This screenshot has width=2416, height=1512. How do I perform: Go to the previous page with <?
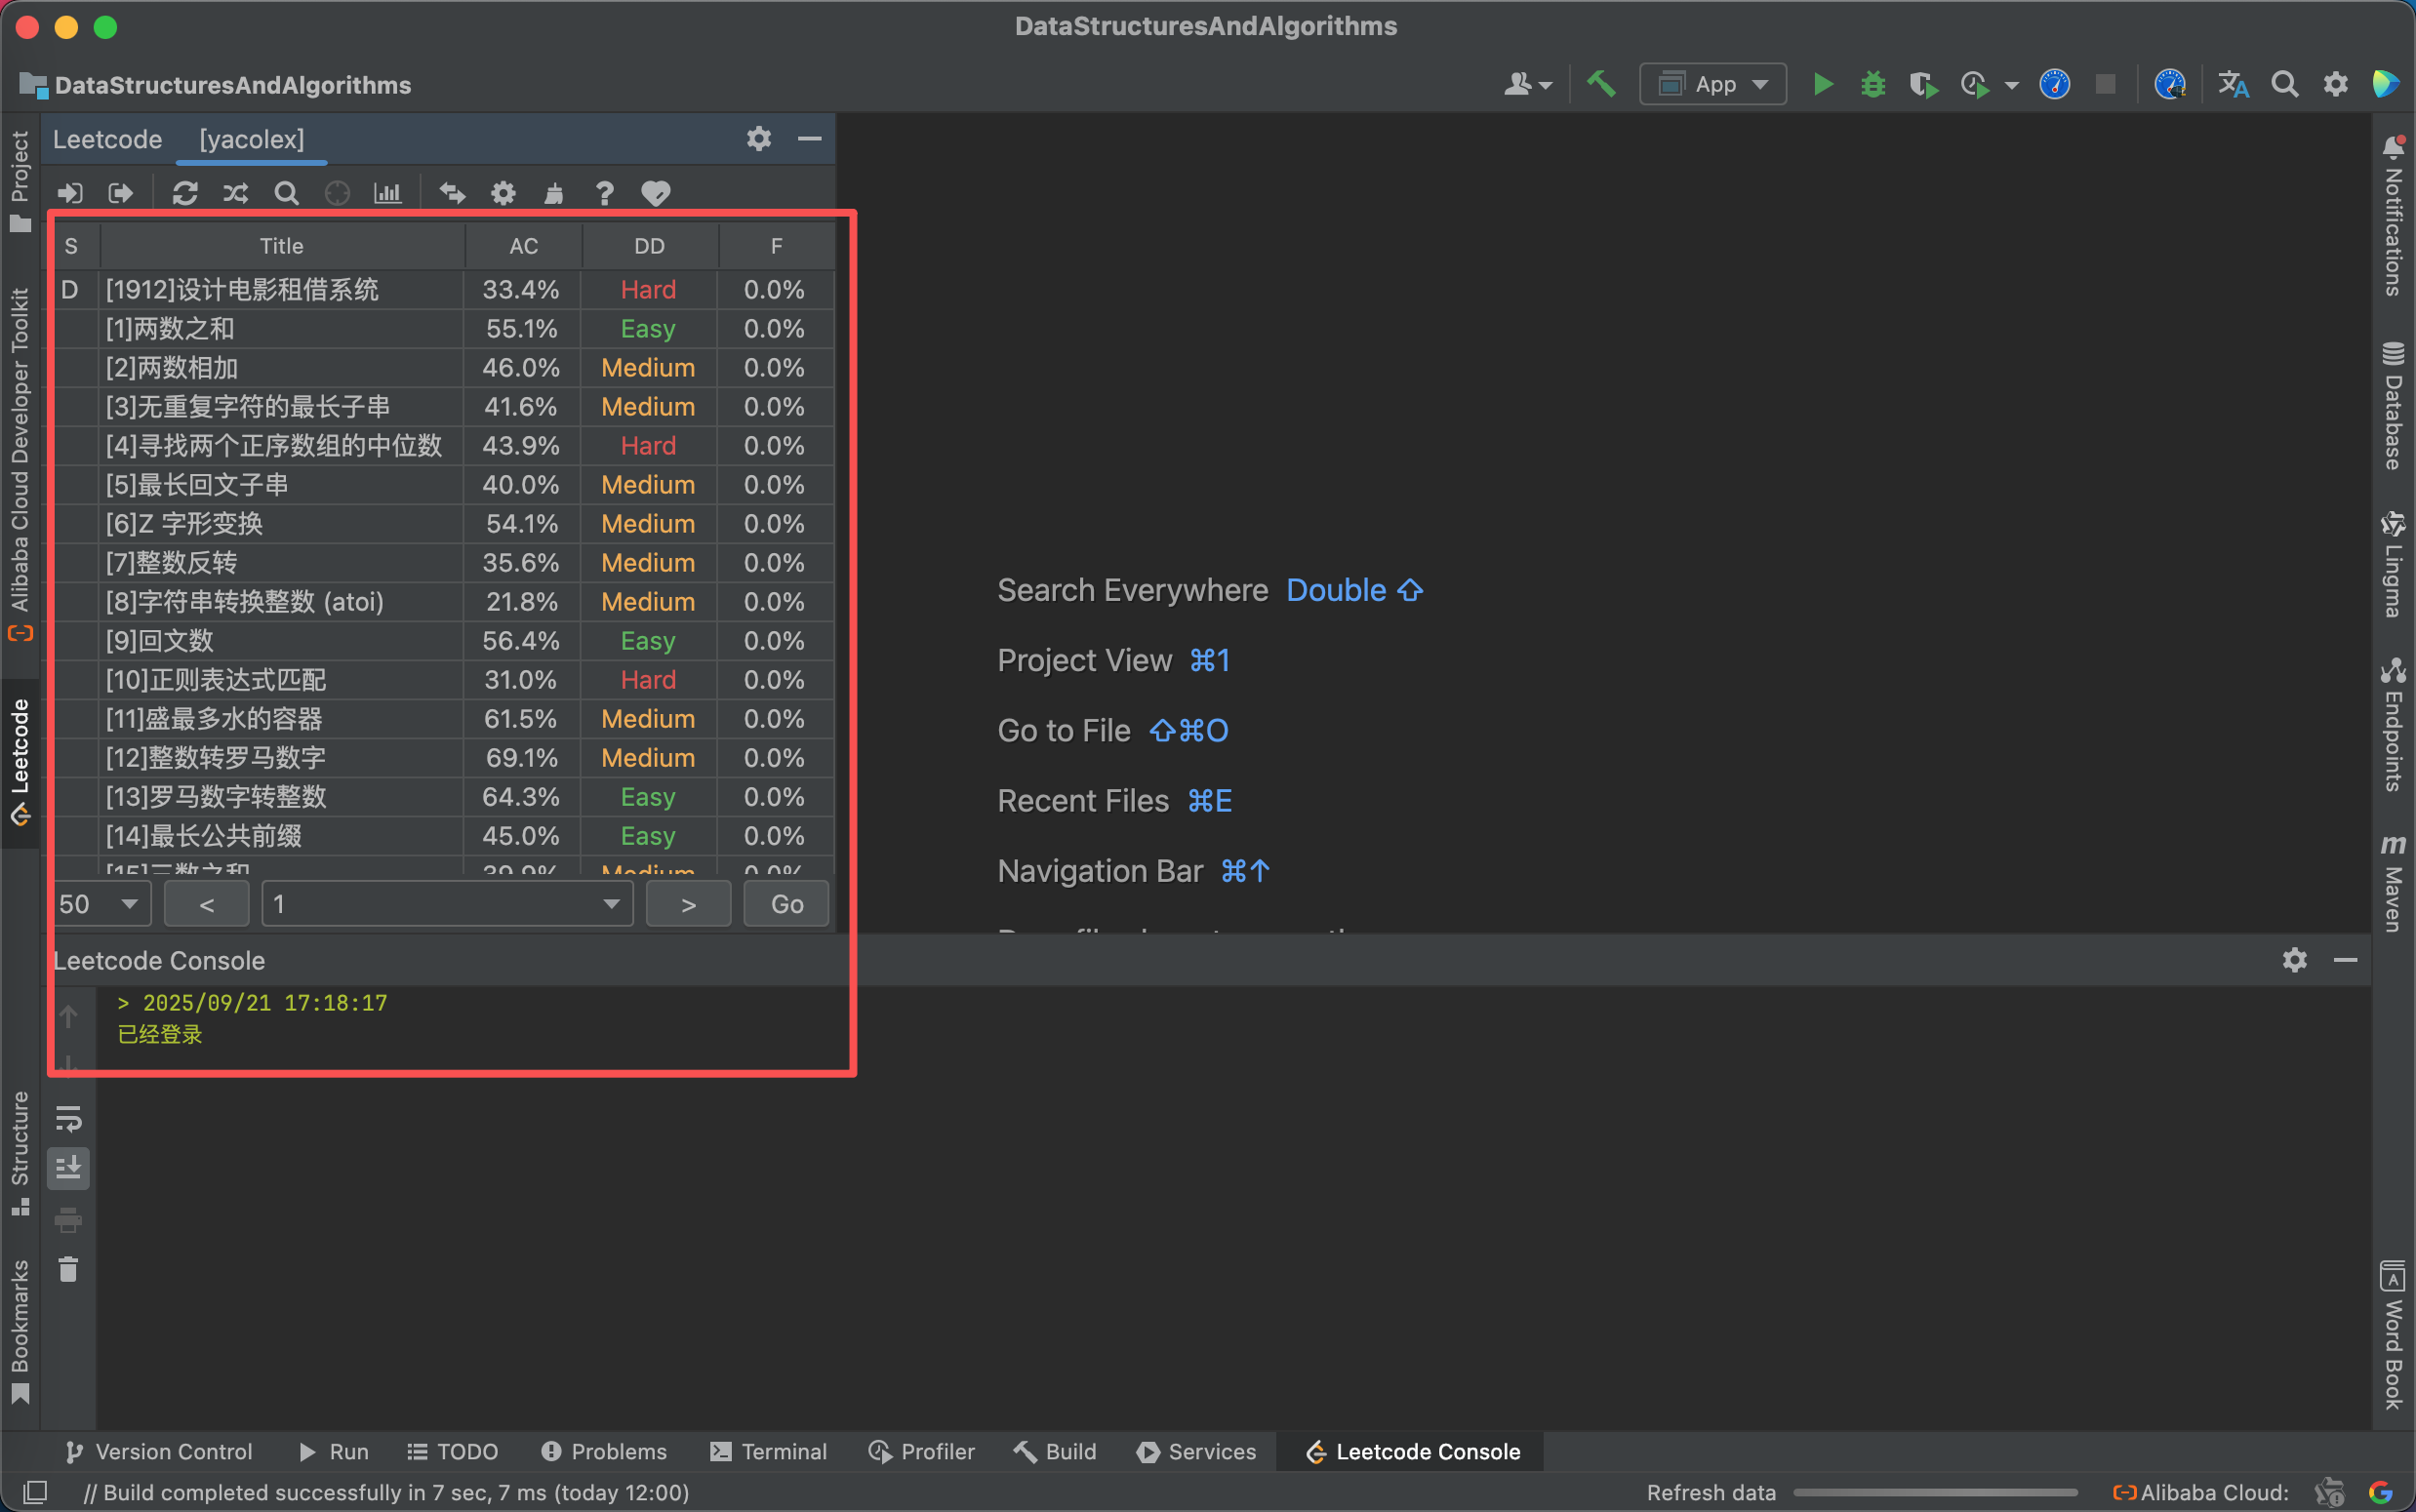click(207, 904)
